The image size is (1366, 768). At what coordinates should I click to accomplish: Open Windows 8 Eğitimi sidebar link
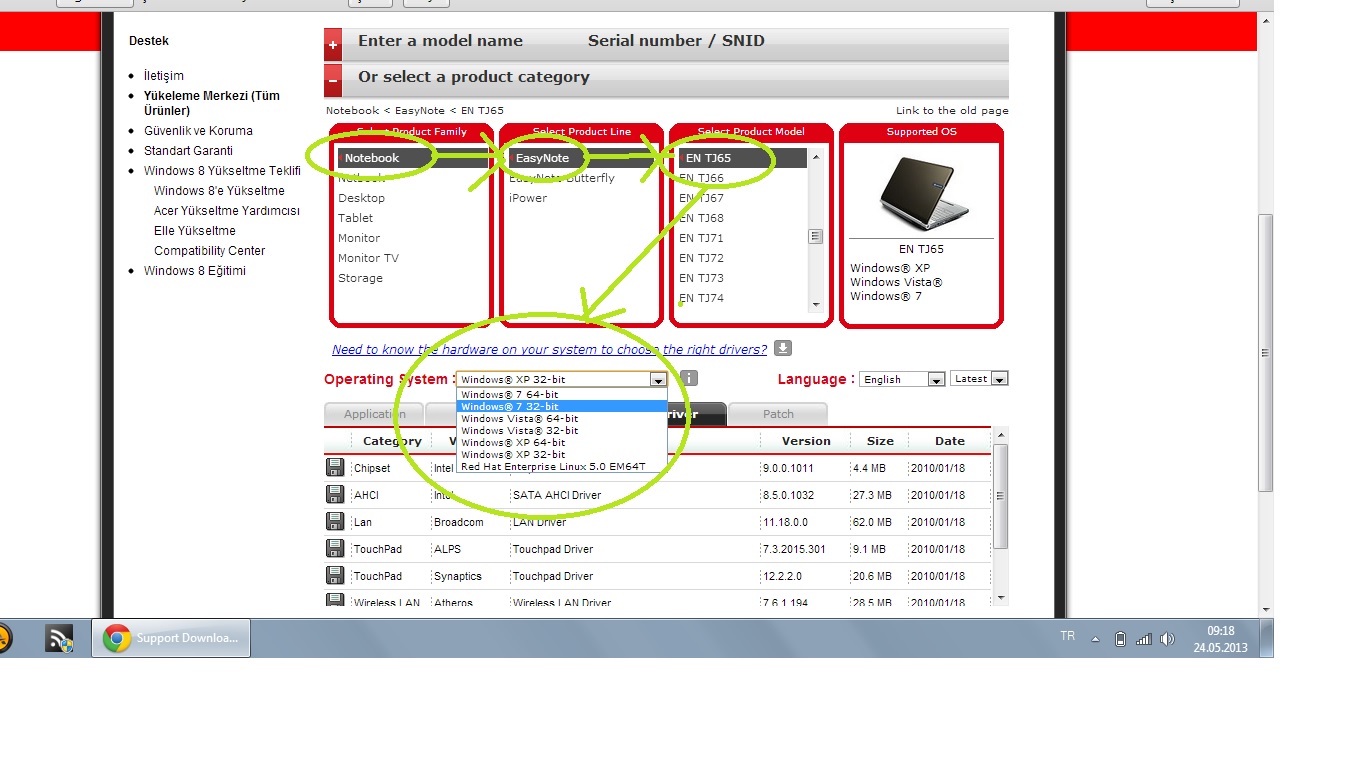click(195, 271)
